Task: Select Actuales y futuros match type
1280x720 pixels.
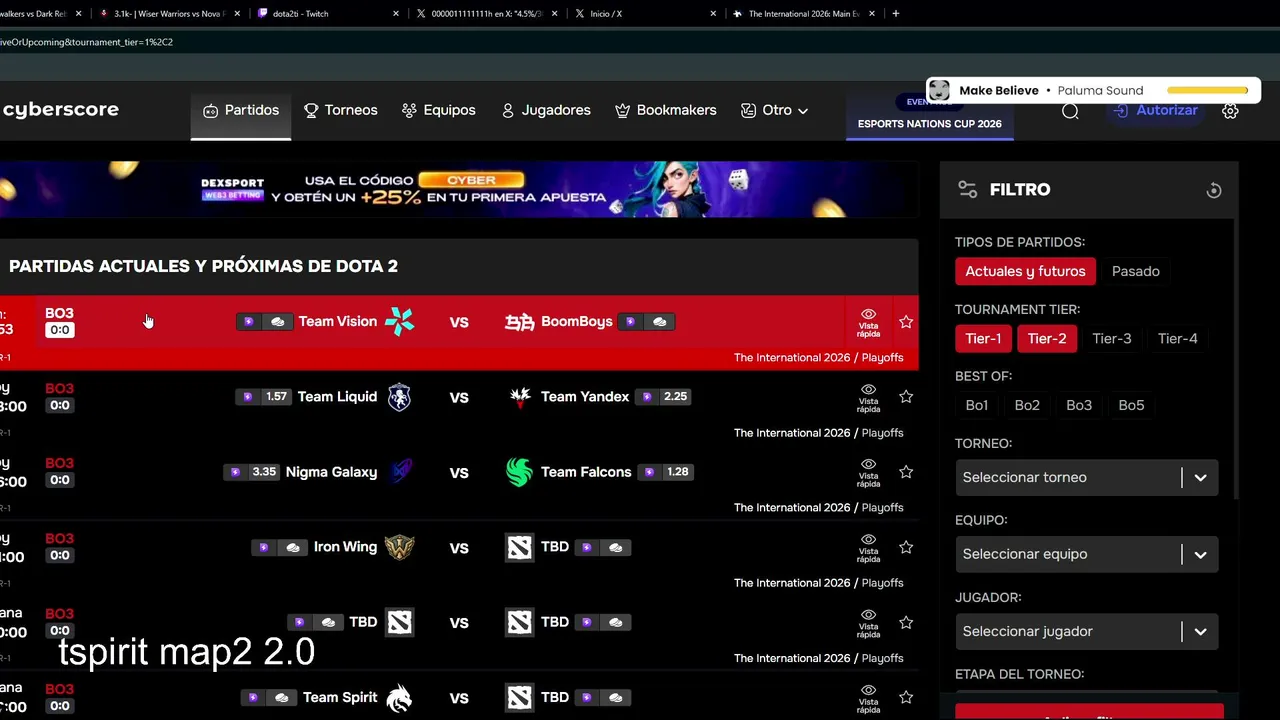Action: pyautogui.click(x=1025, y=271)
